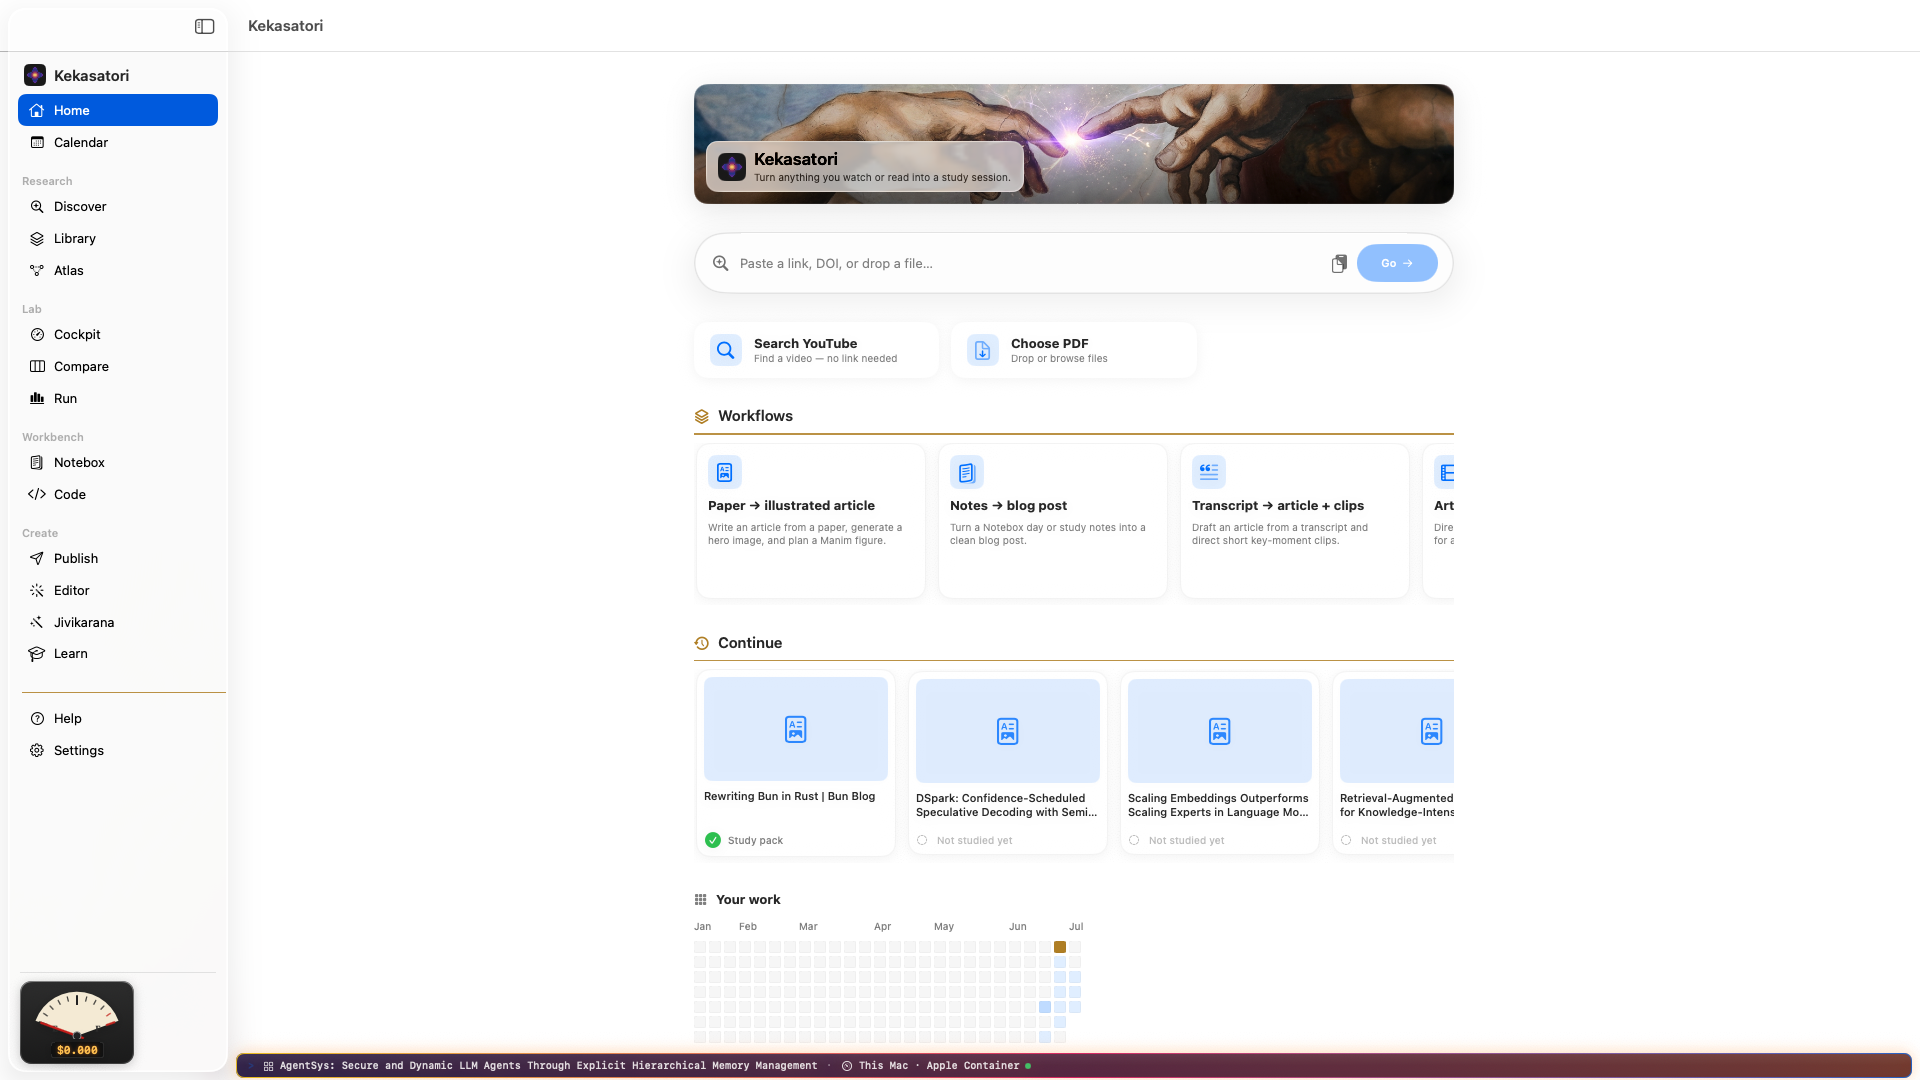Click the Kekasatori logo in the sidebar
Image resolution: width=1920 pixels, height=1080 pixels.
point(35,75)
